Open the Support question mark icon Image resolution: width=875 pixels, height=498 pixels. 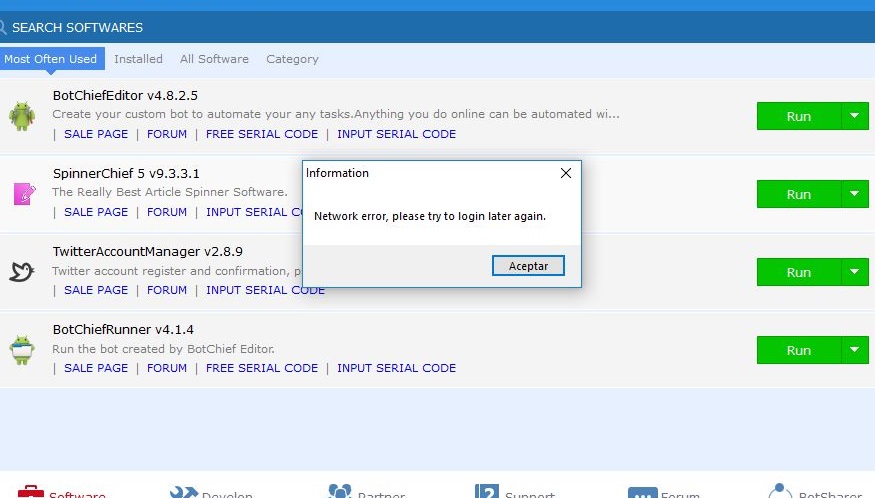pyautogui.click(x=487, y=492)
